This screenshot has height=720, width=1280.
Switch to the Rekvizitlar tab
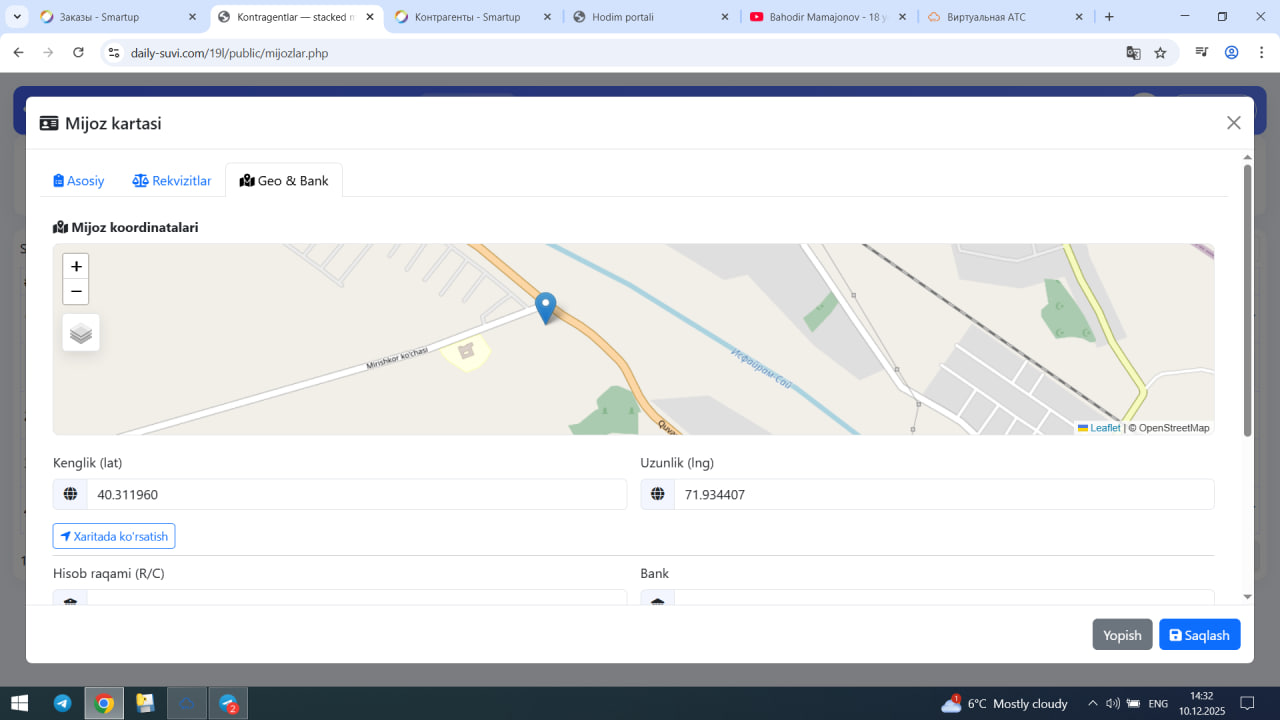pyautogui.click(x=172, y=181)
